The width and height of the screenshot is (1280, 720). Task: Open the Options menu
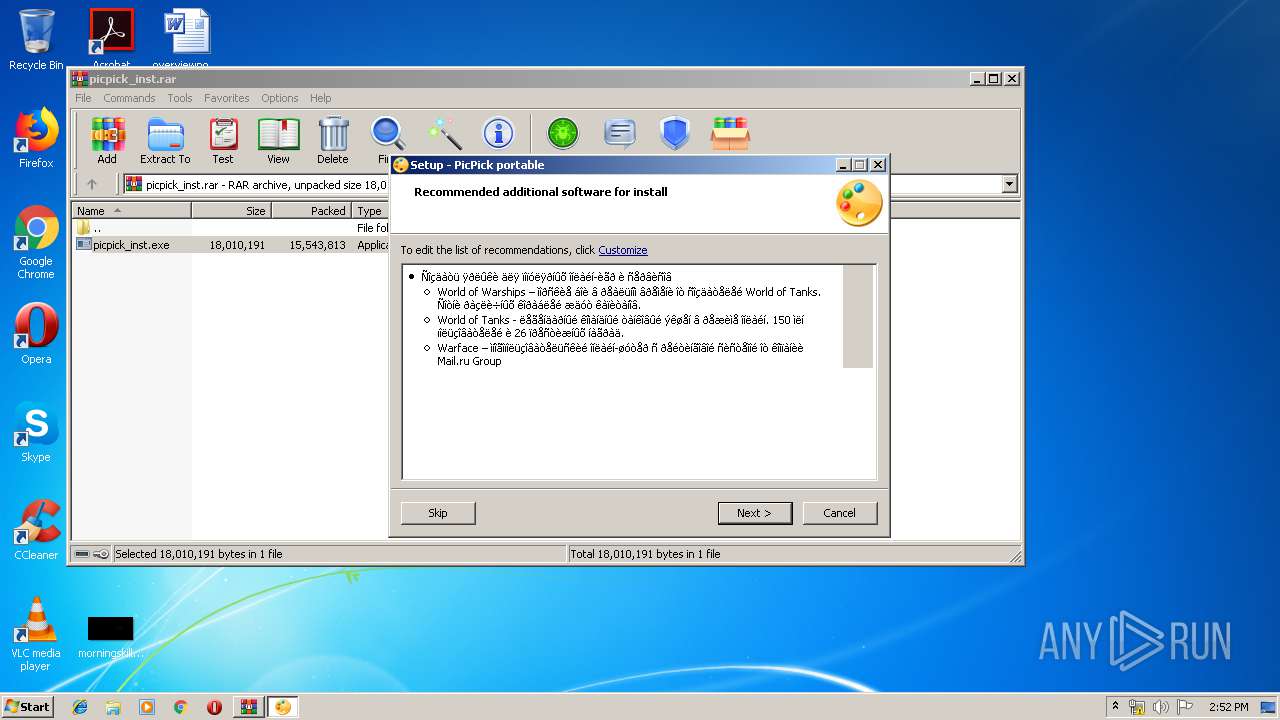coord(280,98)
